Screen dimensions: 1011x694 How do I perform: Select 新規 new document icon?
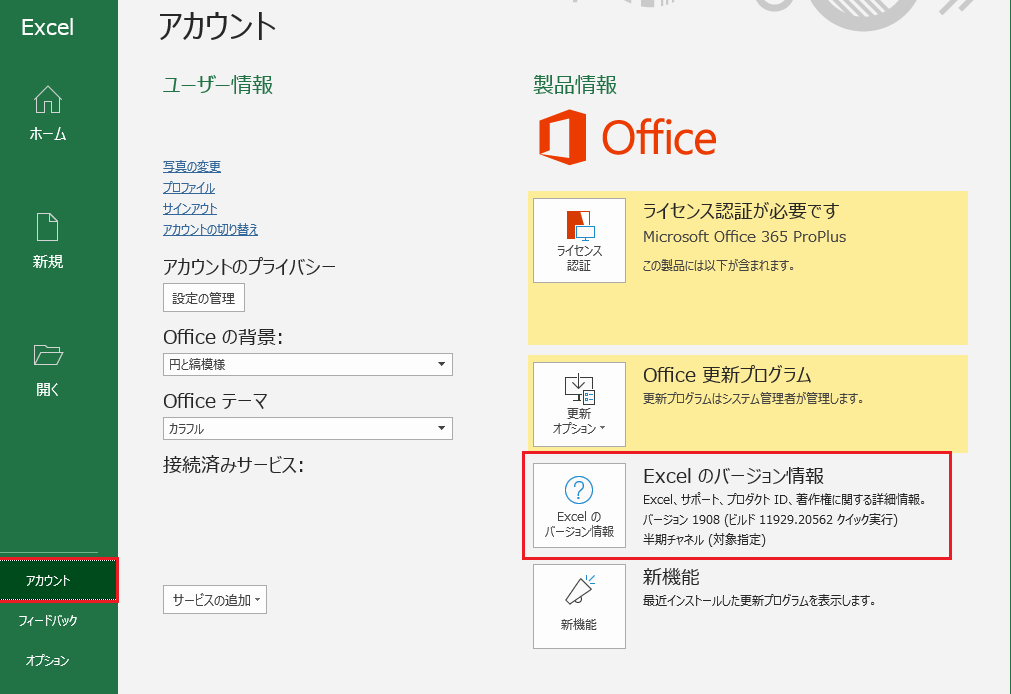click(48, 227)
